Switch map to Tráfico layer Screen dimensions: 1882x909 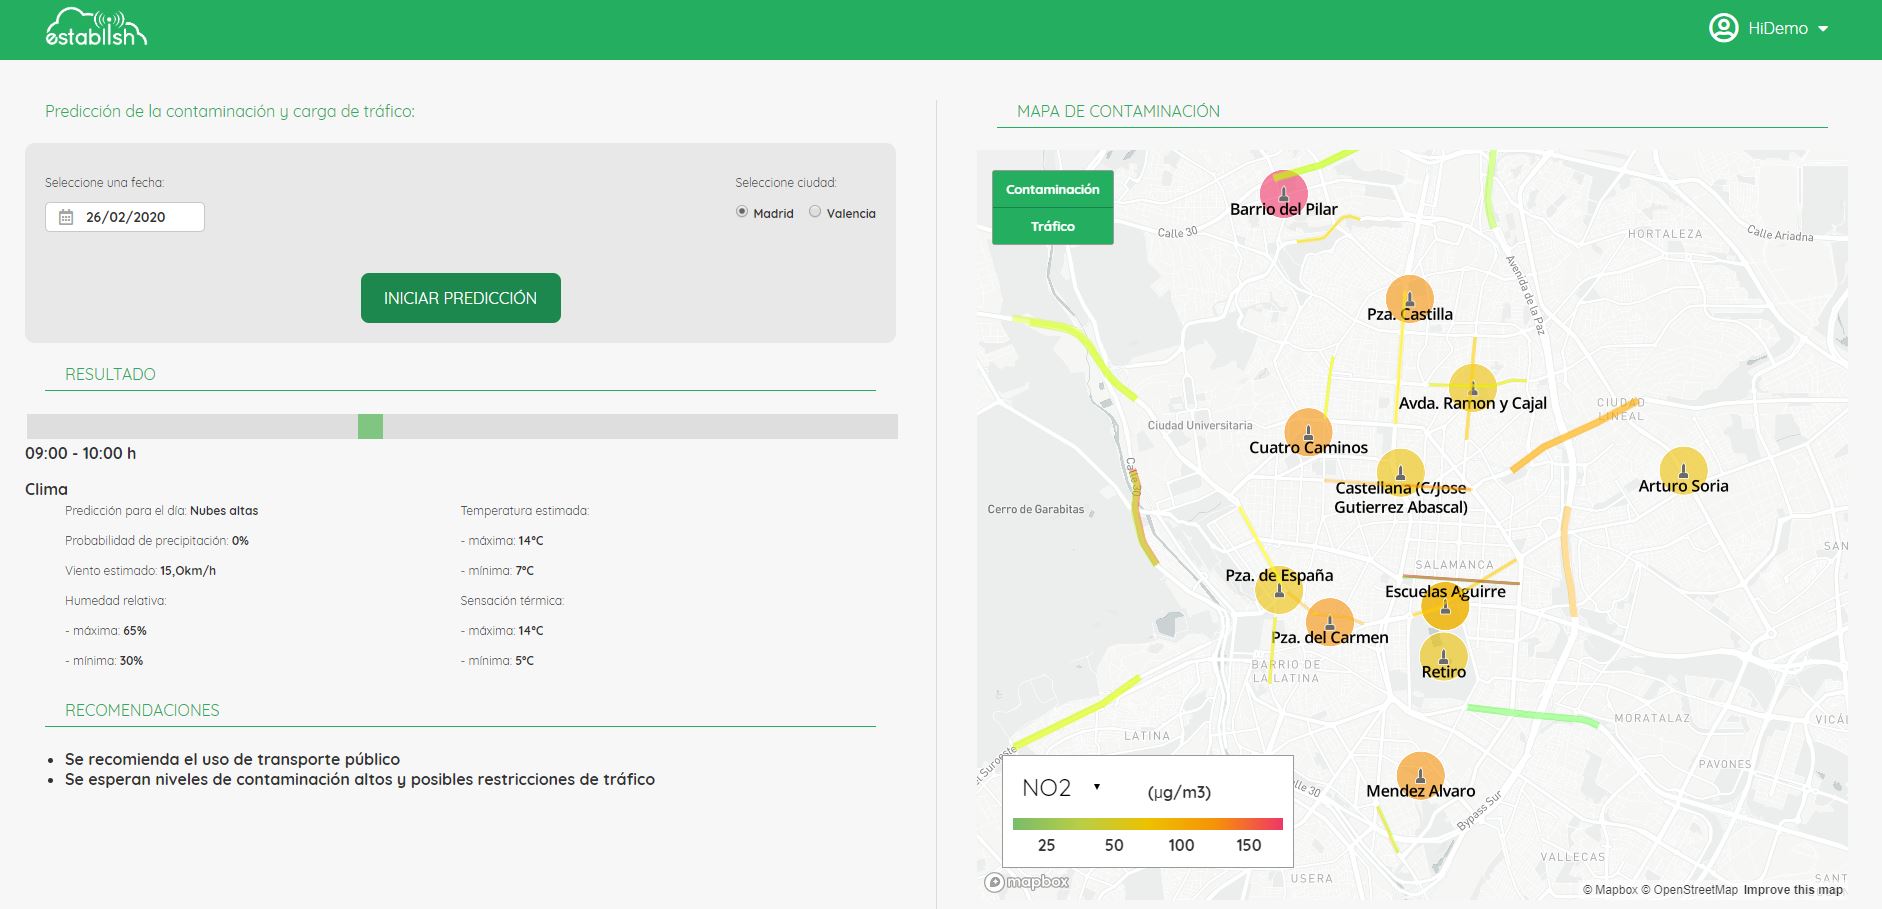pyautogui.click(x=1052, y=226)
